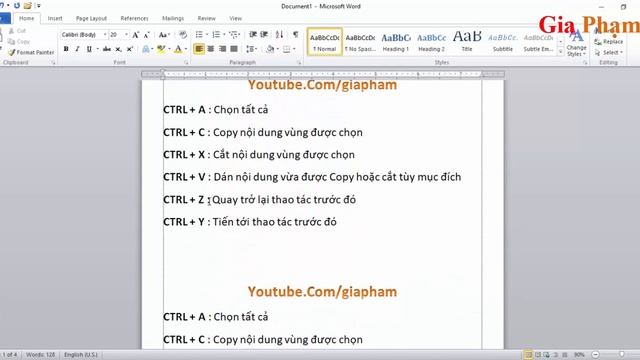
Task: Toggle italic formatting
Action: click(77, 49)
